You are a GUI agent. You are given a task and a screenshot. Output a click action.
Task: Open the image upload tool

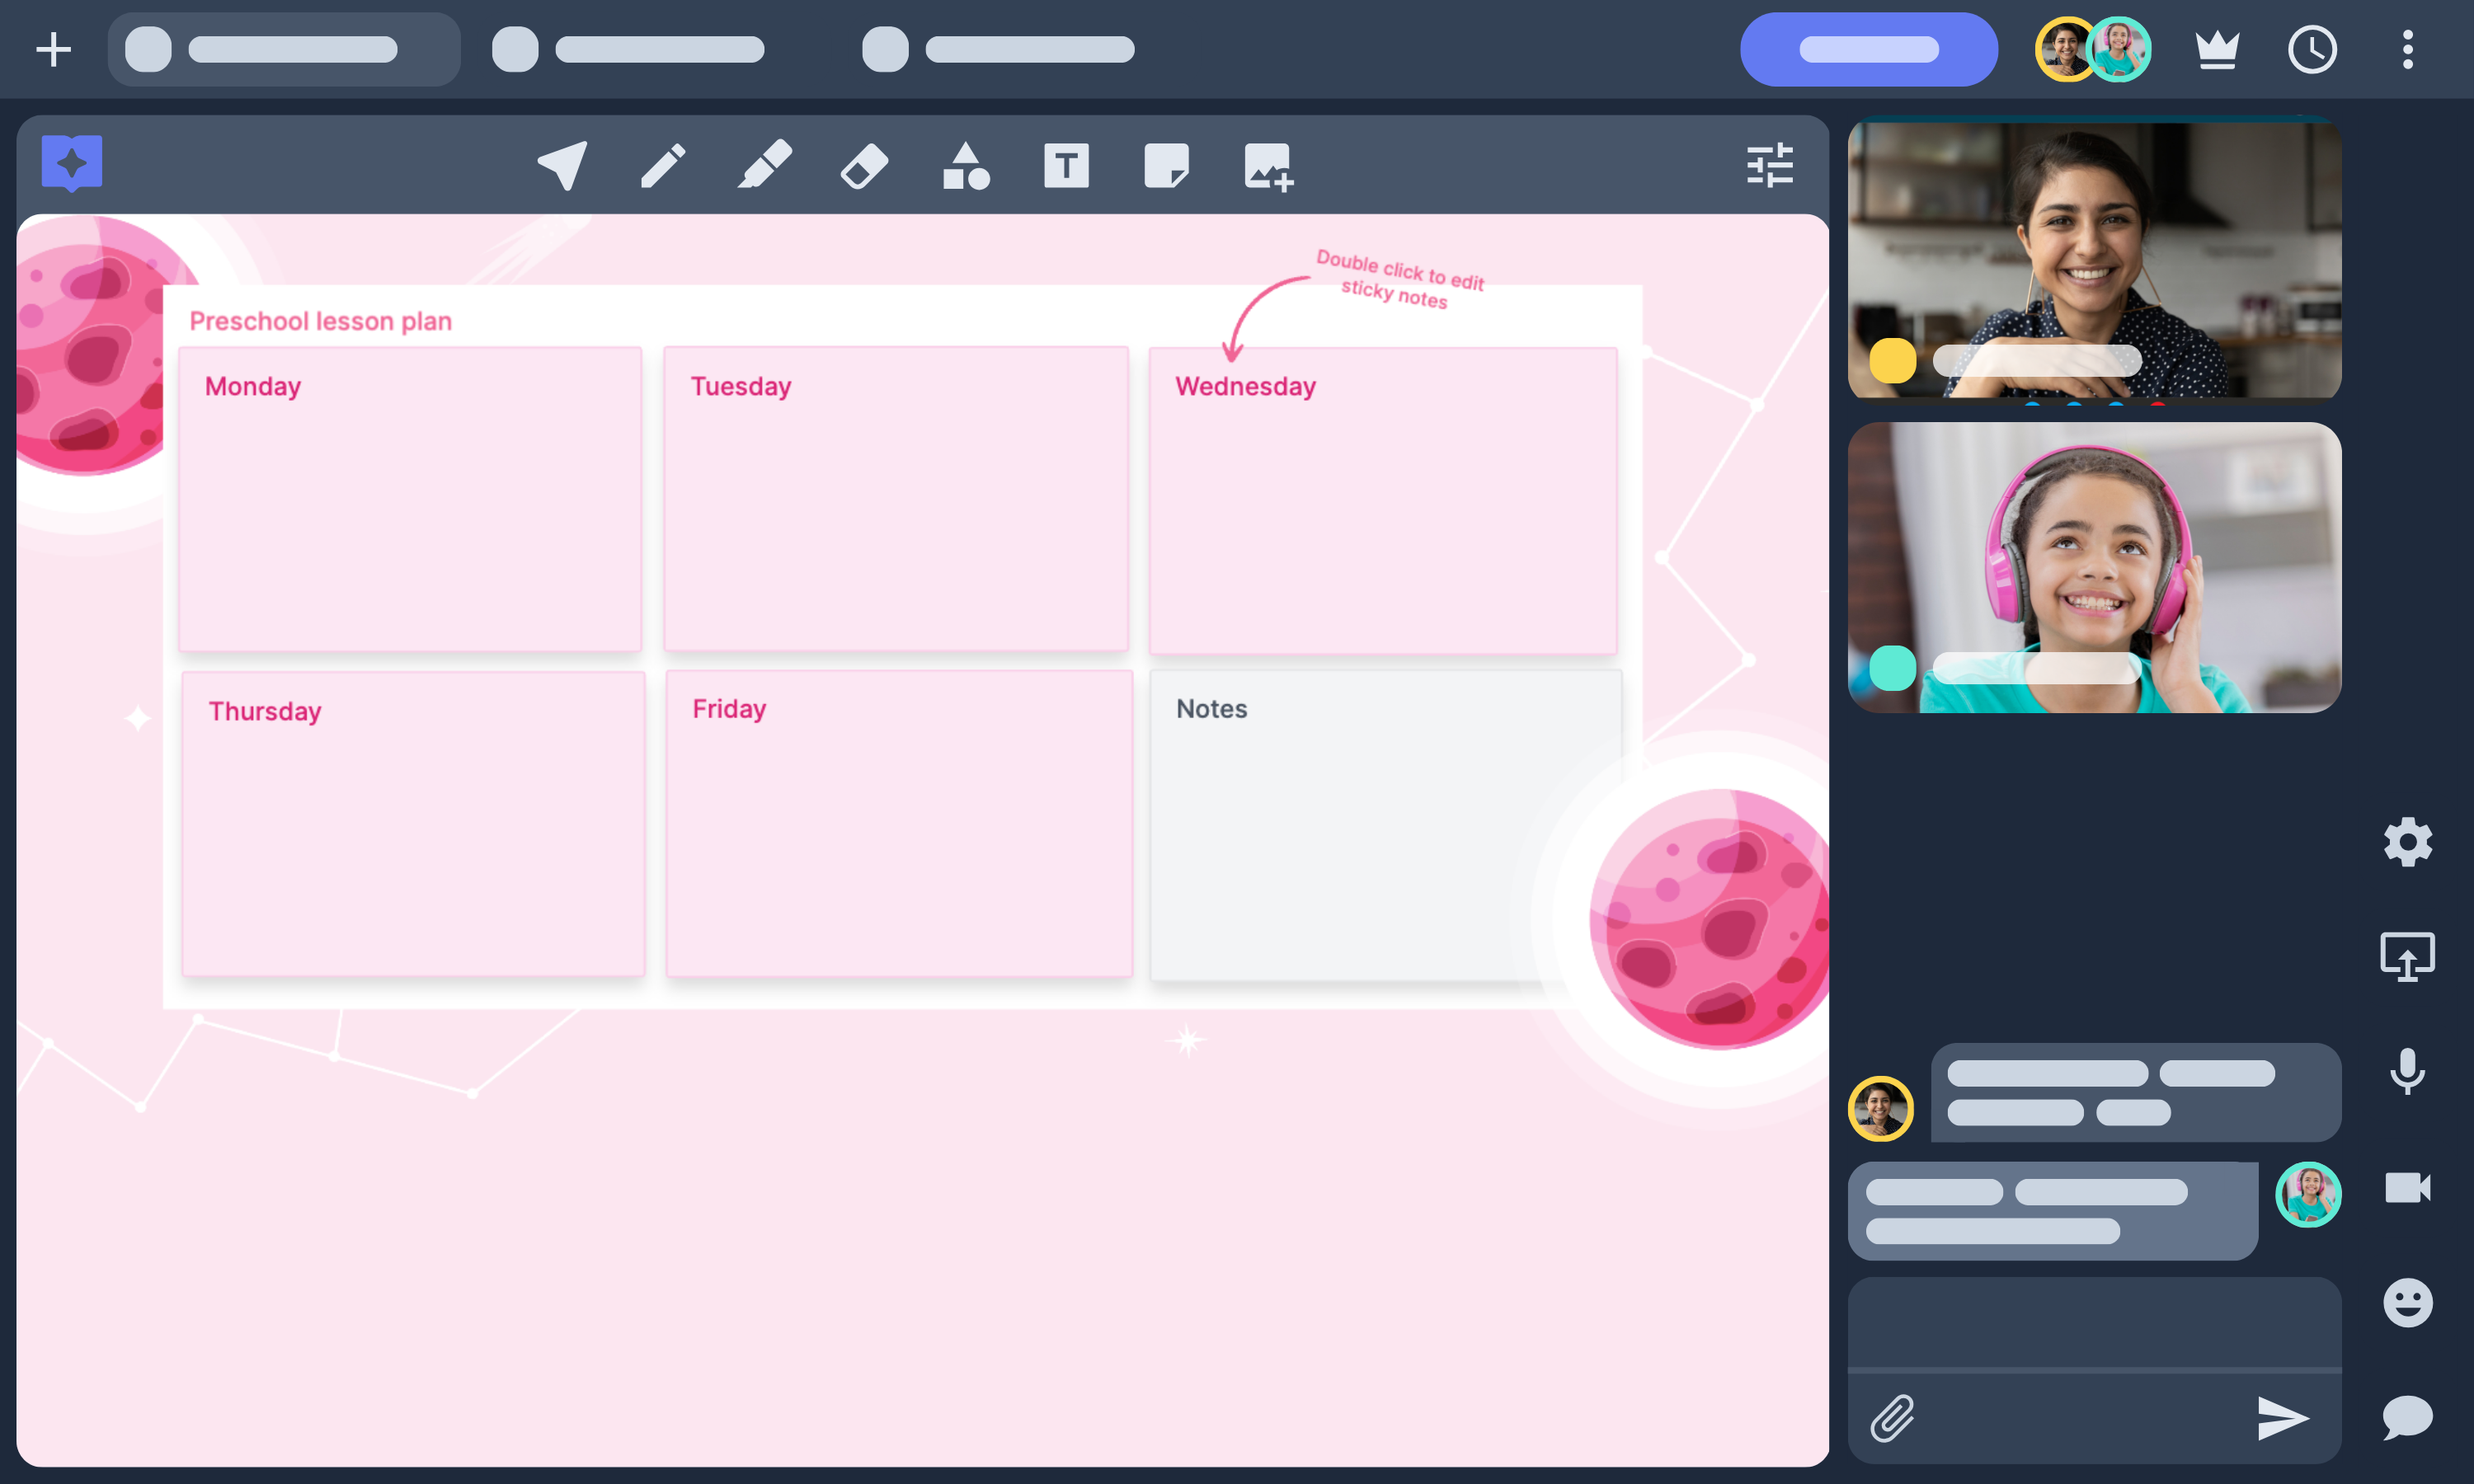click(1268, 166)
